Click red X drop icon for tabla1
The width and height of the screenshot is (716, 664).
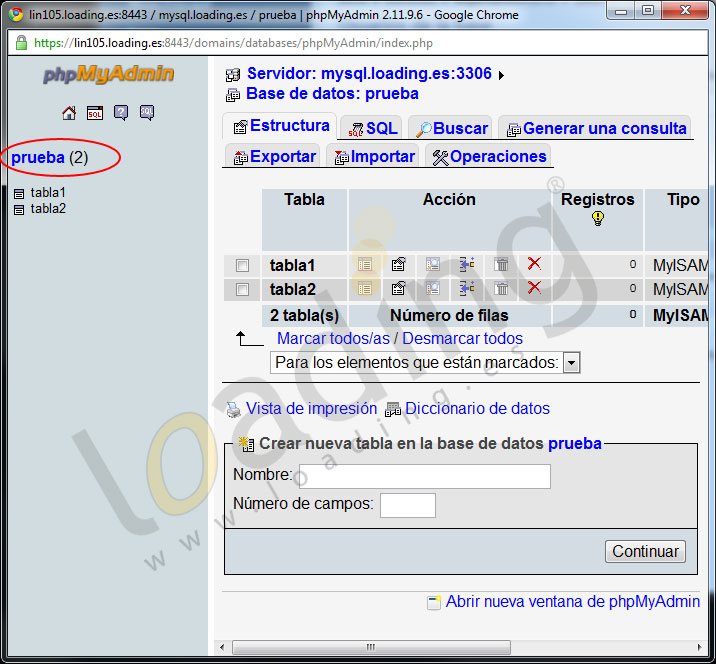(534, 263)
